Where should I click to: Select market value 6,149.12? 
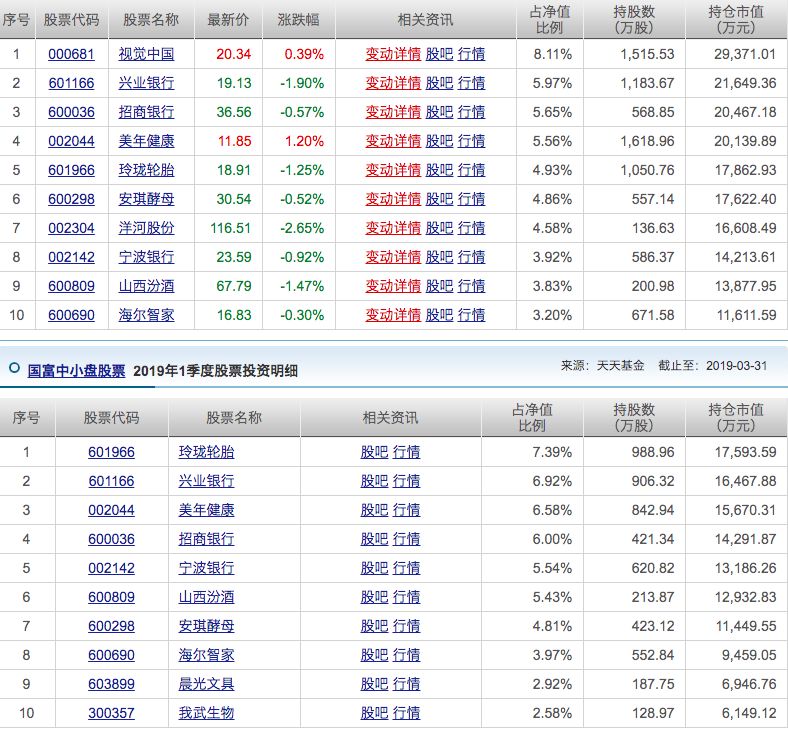click(749, 713)
